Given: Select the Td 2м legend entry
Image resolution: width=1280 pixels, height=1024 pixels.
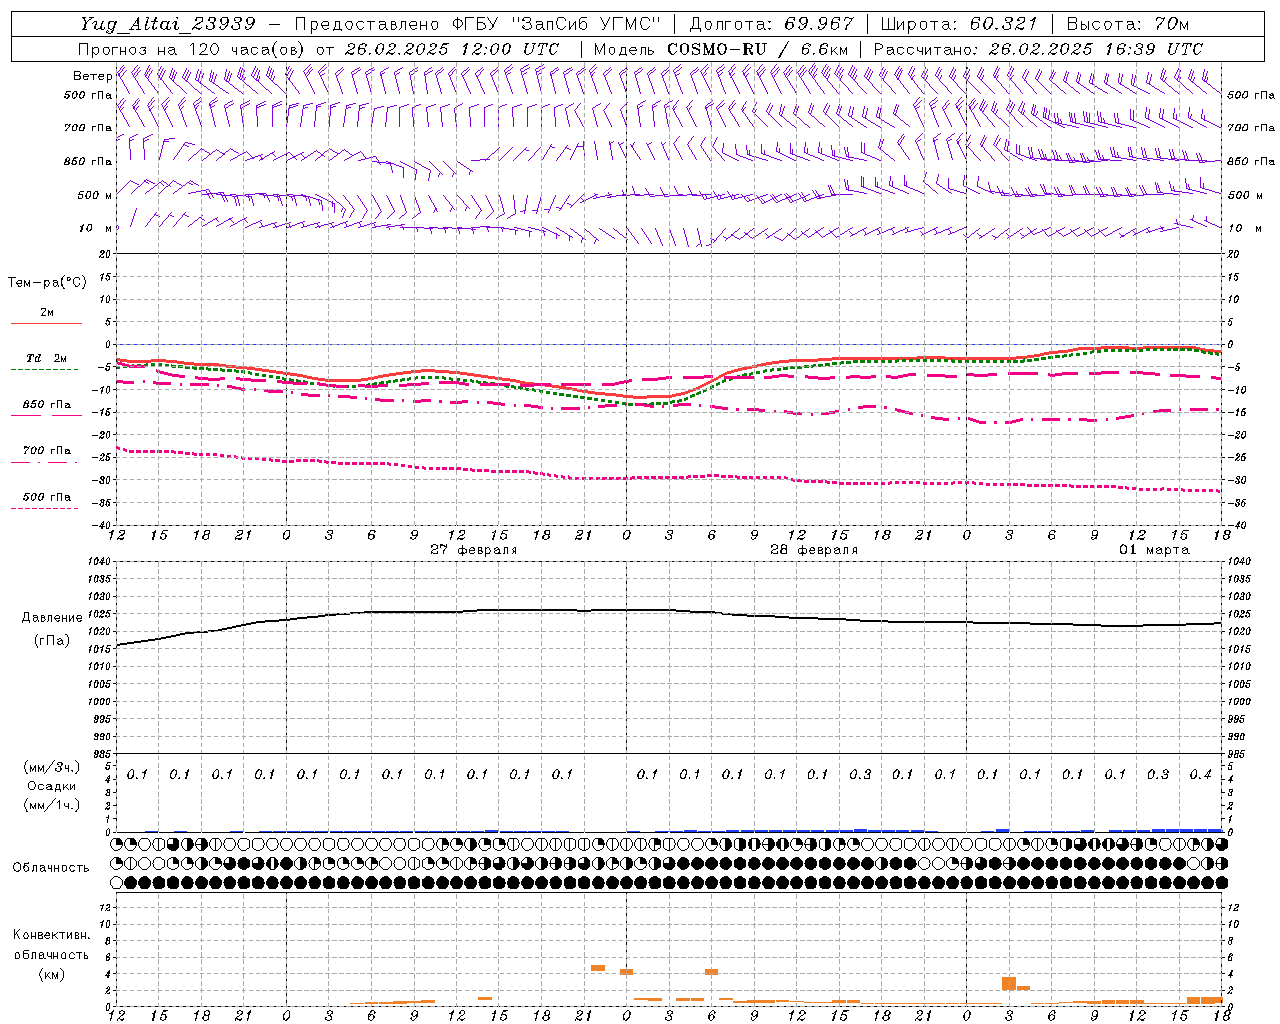Looking at the screenshot, I should 46,358.
